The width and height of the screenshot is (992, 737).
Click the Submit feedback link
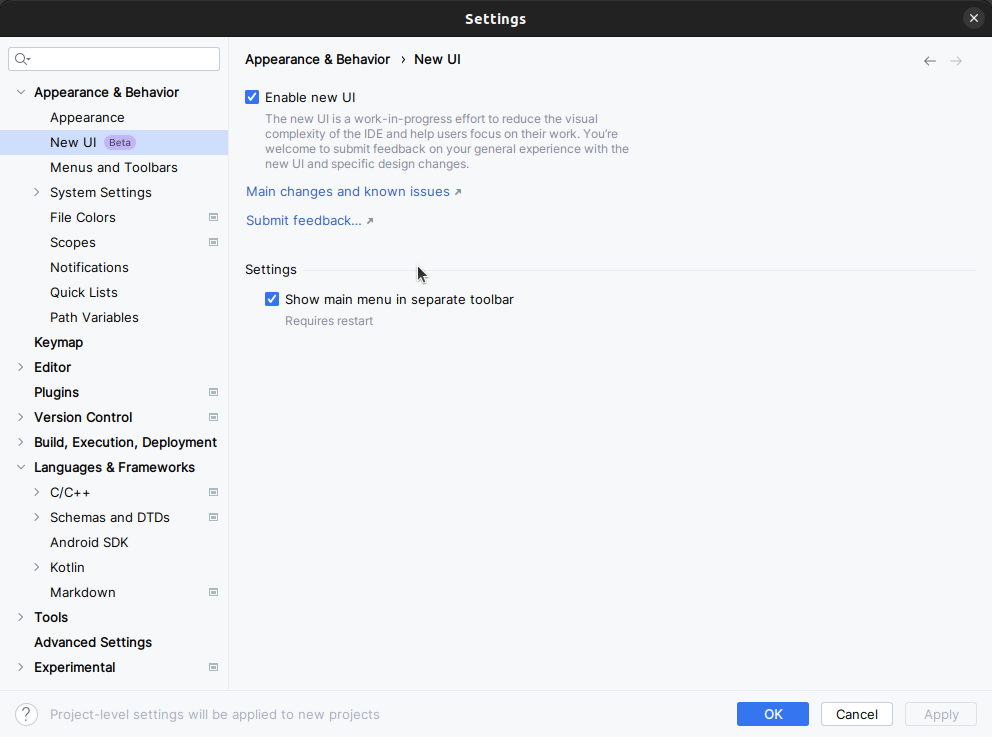click(x=303, y=220)
